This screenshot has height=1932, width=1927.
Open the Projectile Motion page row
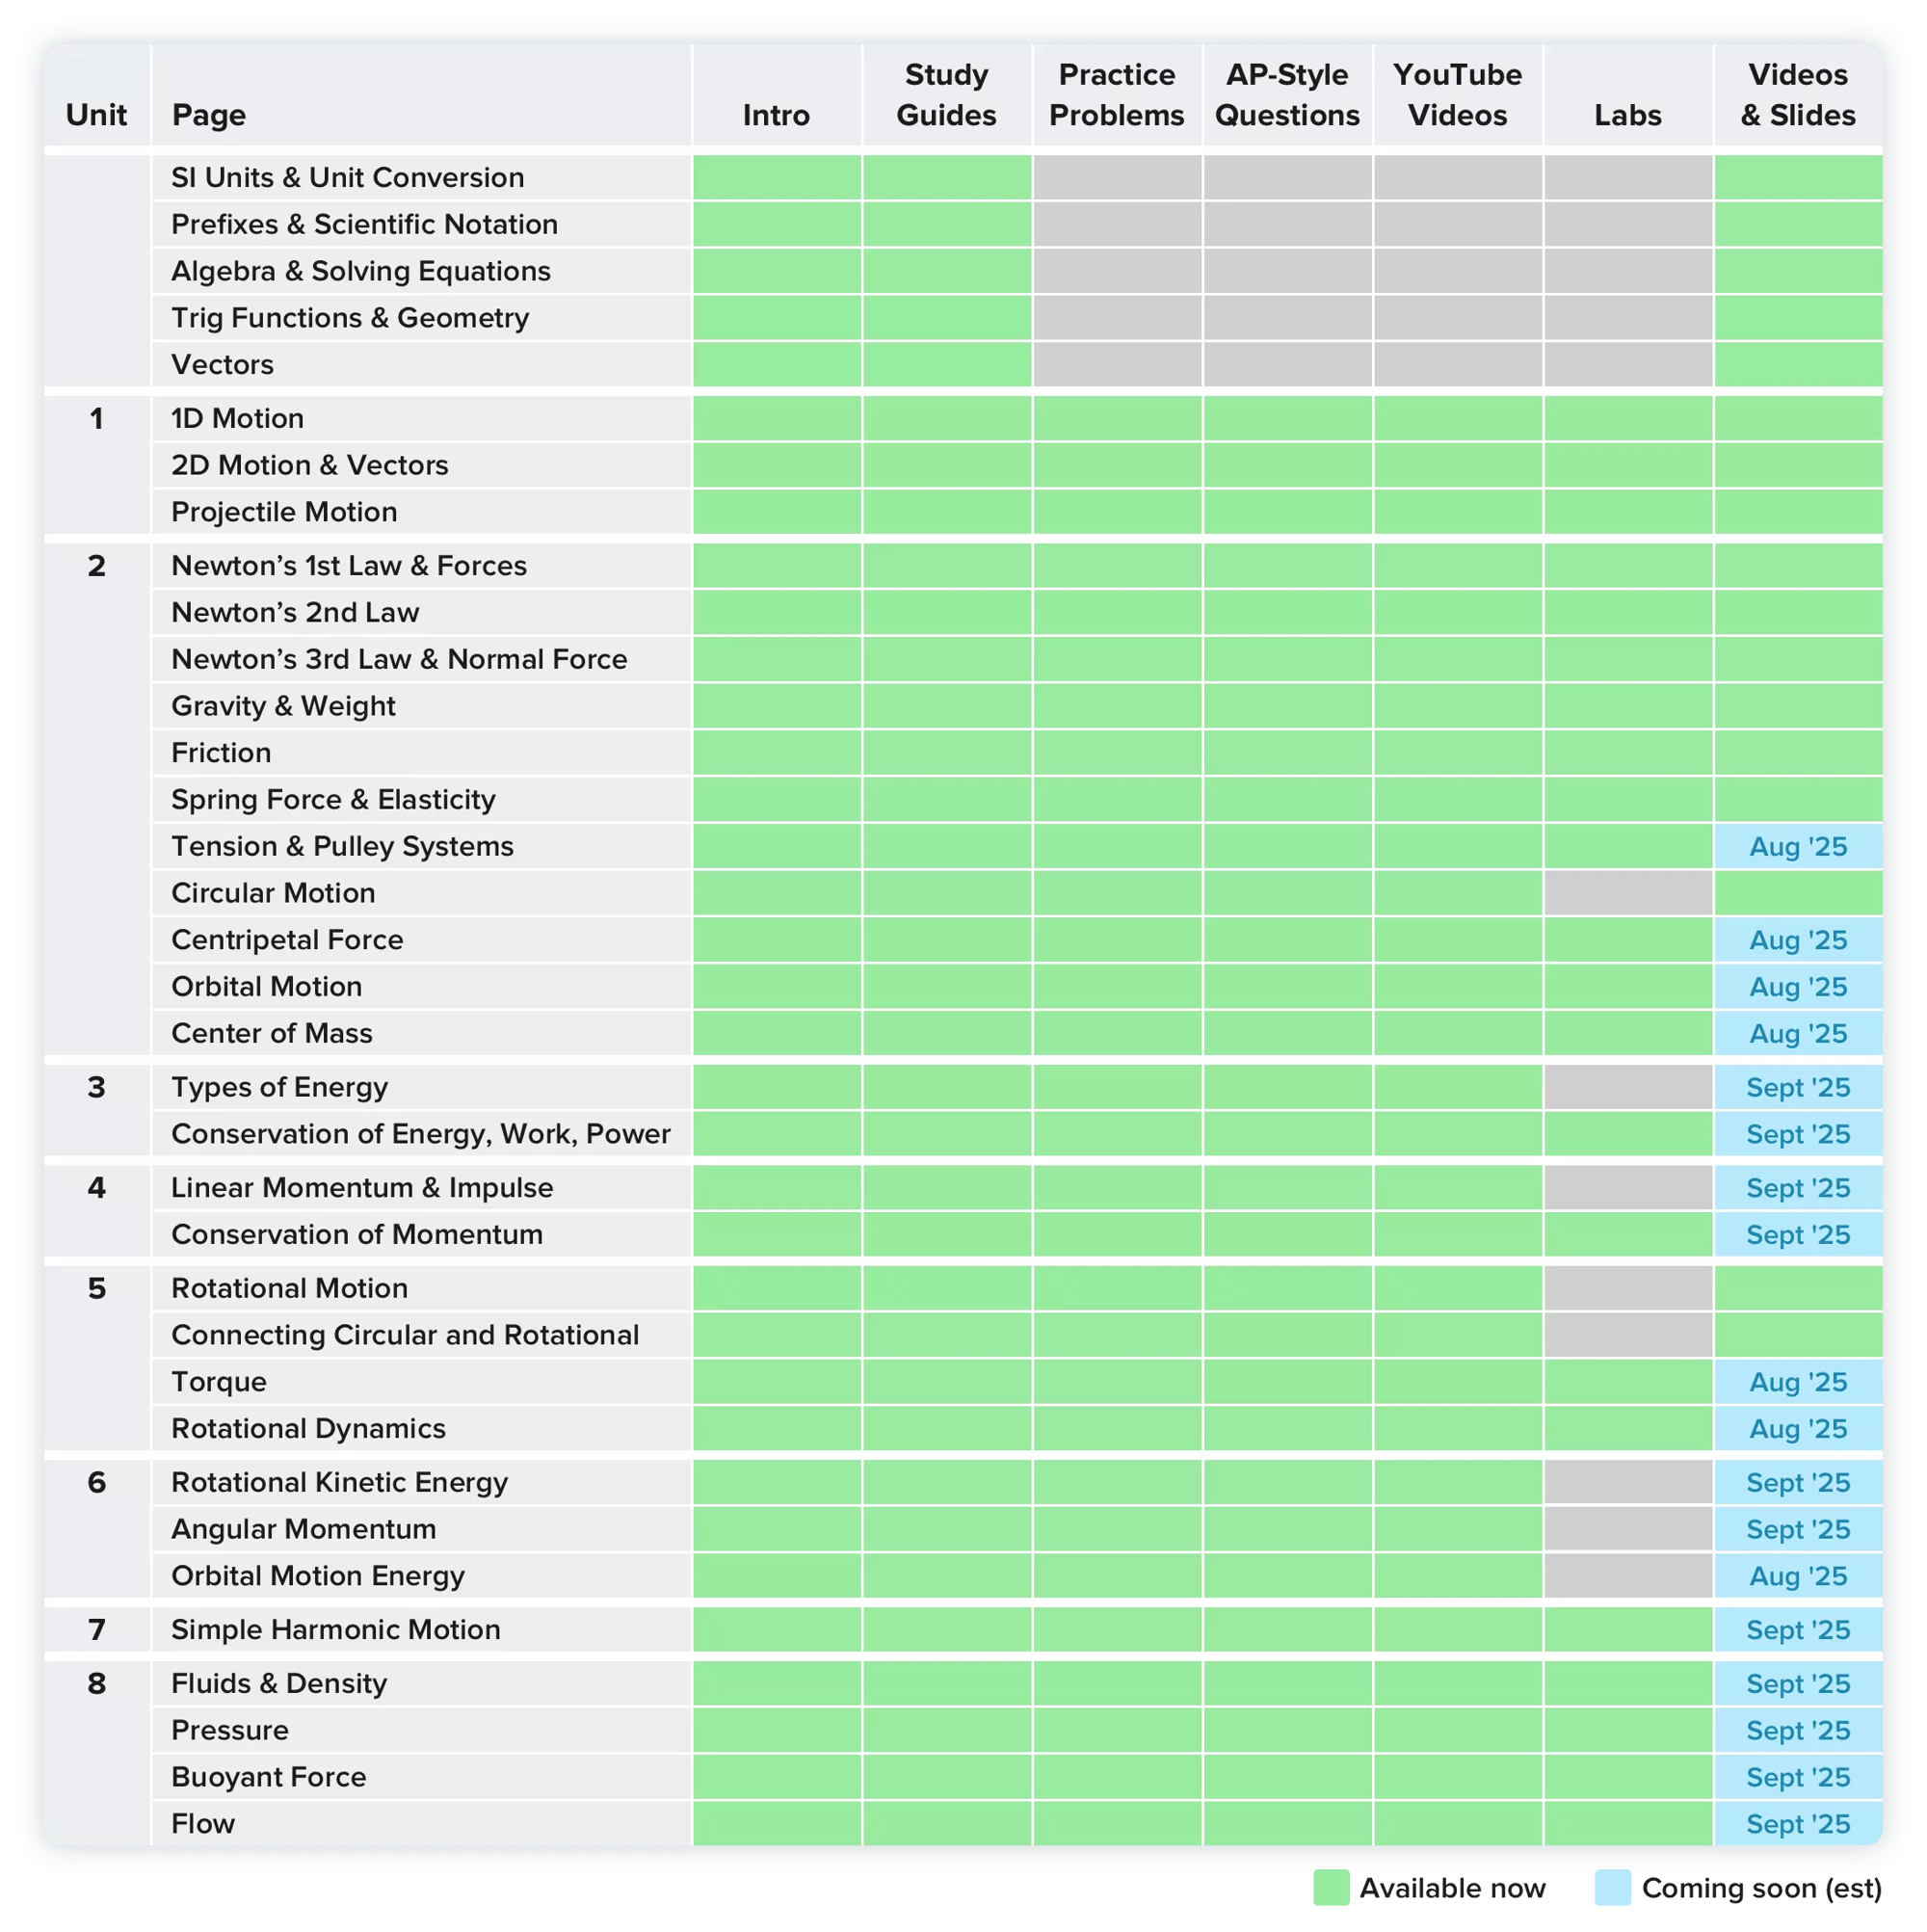(284, 512)
